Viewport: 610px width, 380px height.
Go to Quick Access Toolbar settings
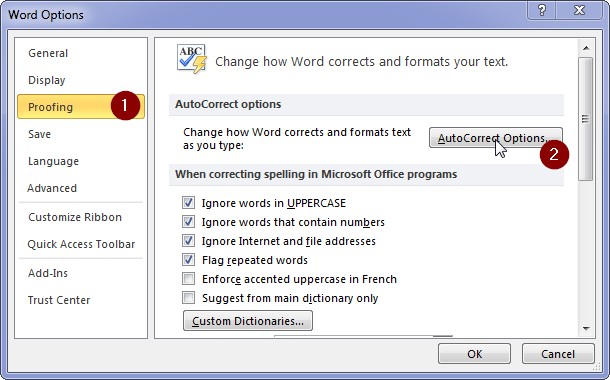[81, 244]
